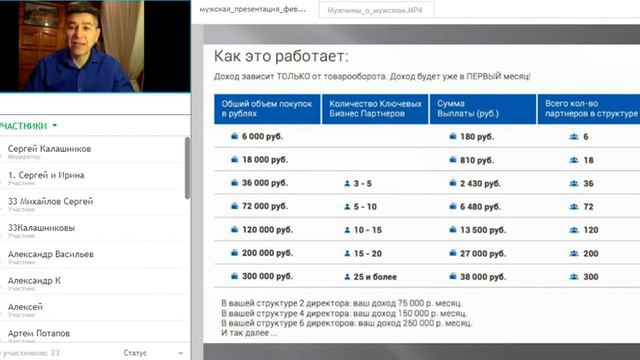Click the line mentioning 6 директоров income
640x360 pixels.
[347, 323]
